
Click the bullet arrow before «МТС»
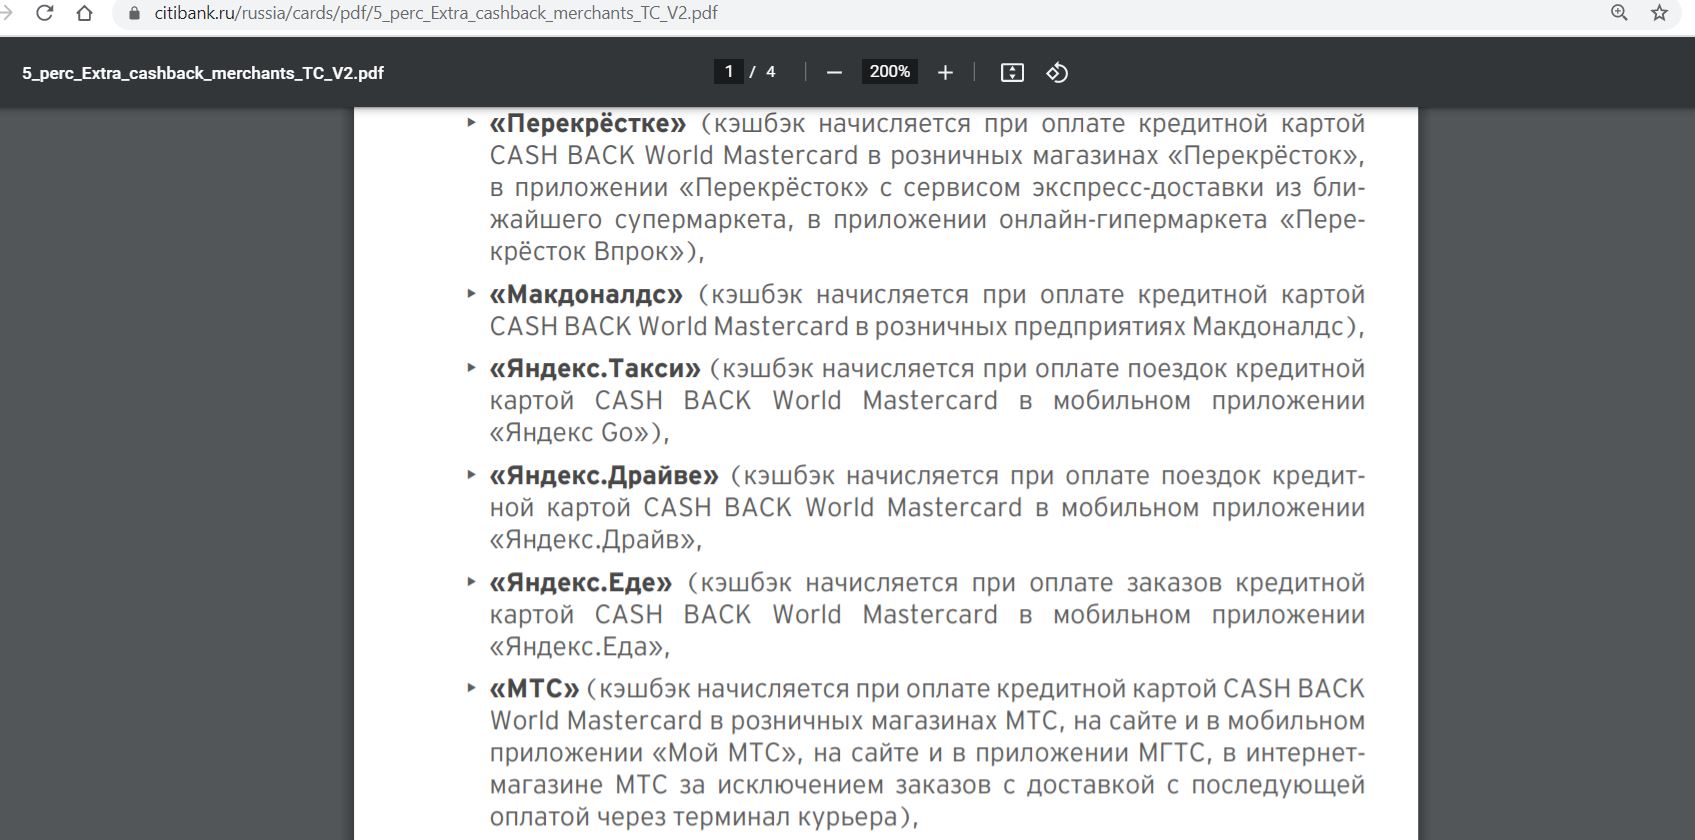click(x=471, y=687)
